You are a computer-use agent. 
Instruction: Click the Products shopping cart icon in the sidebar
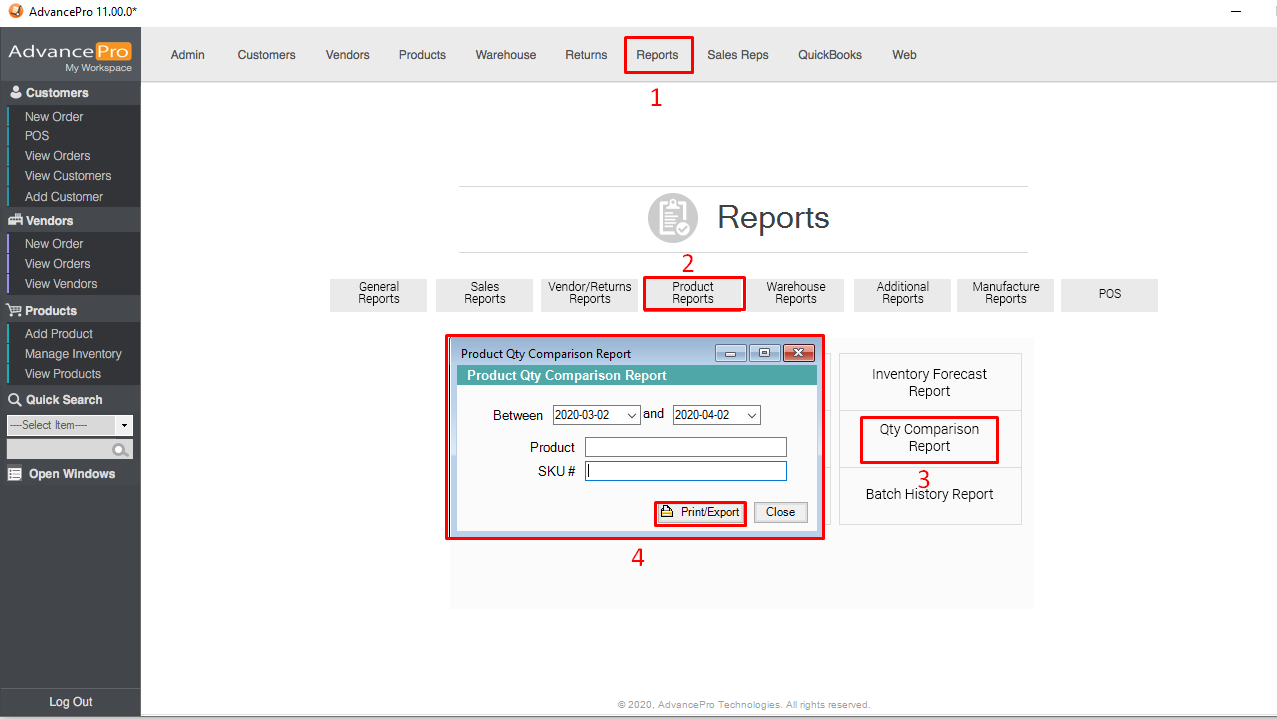click(15, 311)
